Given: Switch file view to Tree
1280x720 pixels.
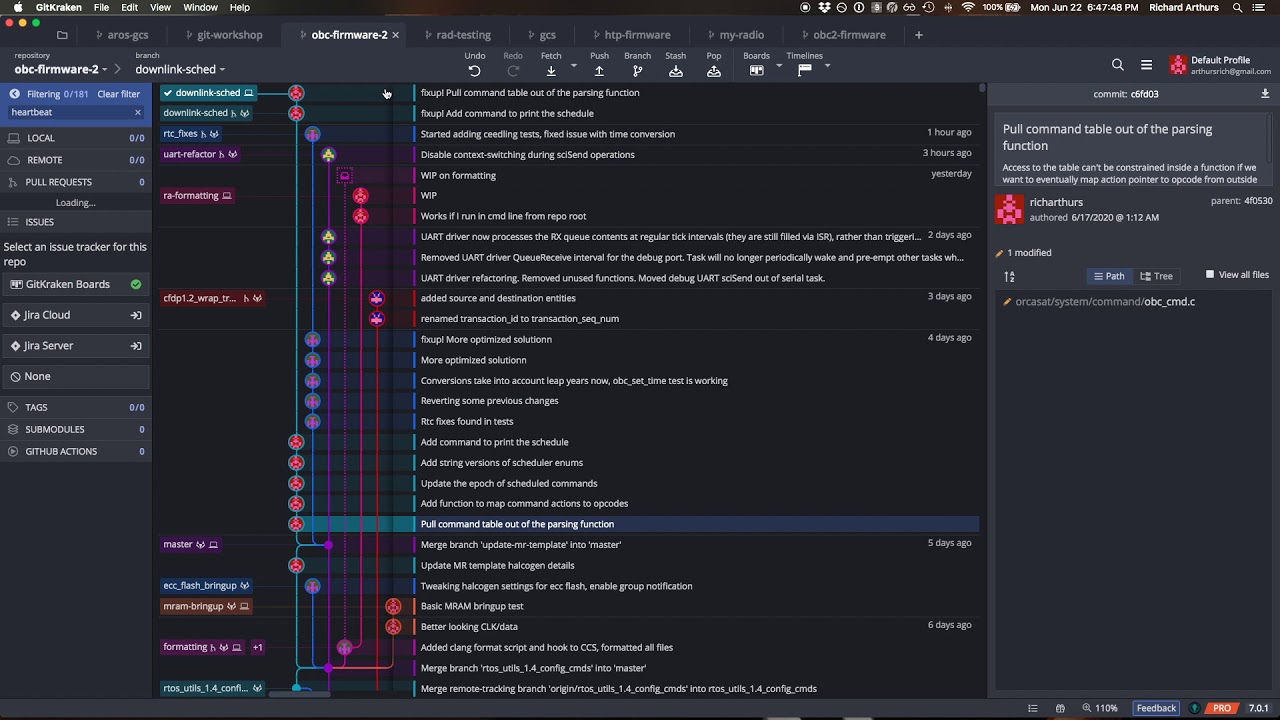Looking at the screenshot, I should click(x=1156, y=276).
